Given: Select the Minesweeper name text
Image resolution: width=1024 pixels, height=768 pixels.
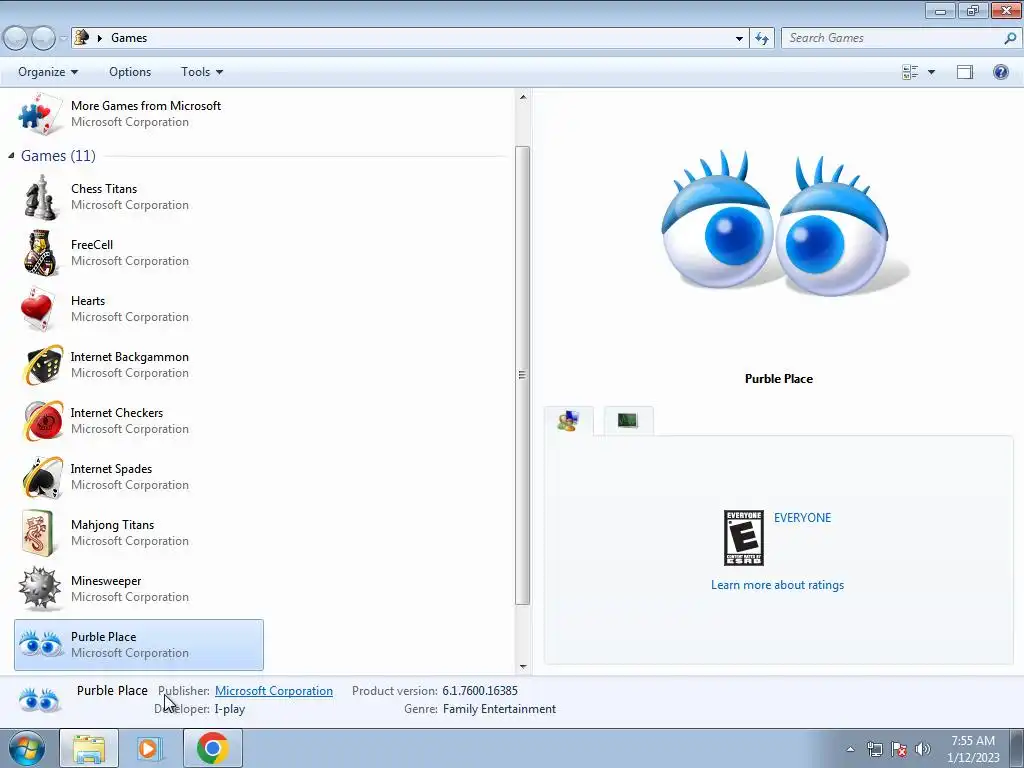Looking at the screenshot, I should coord(106,581).
